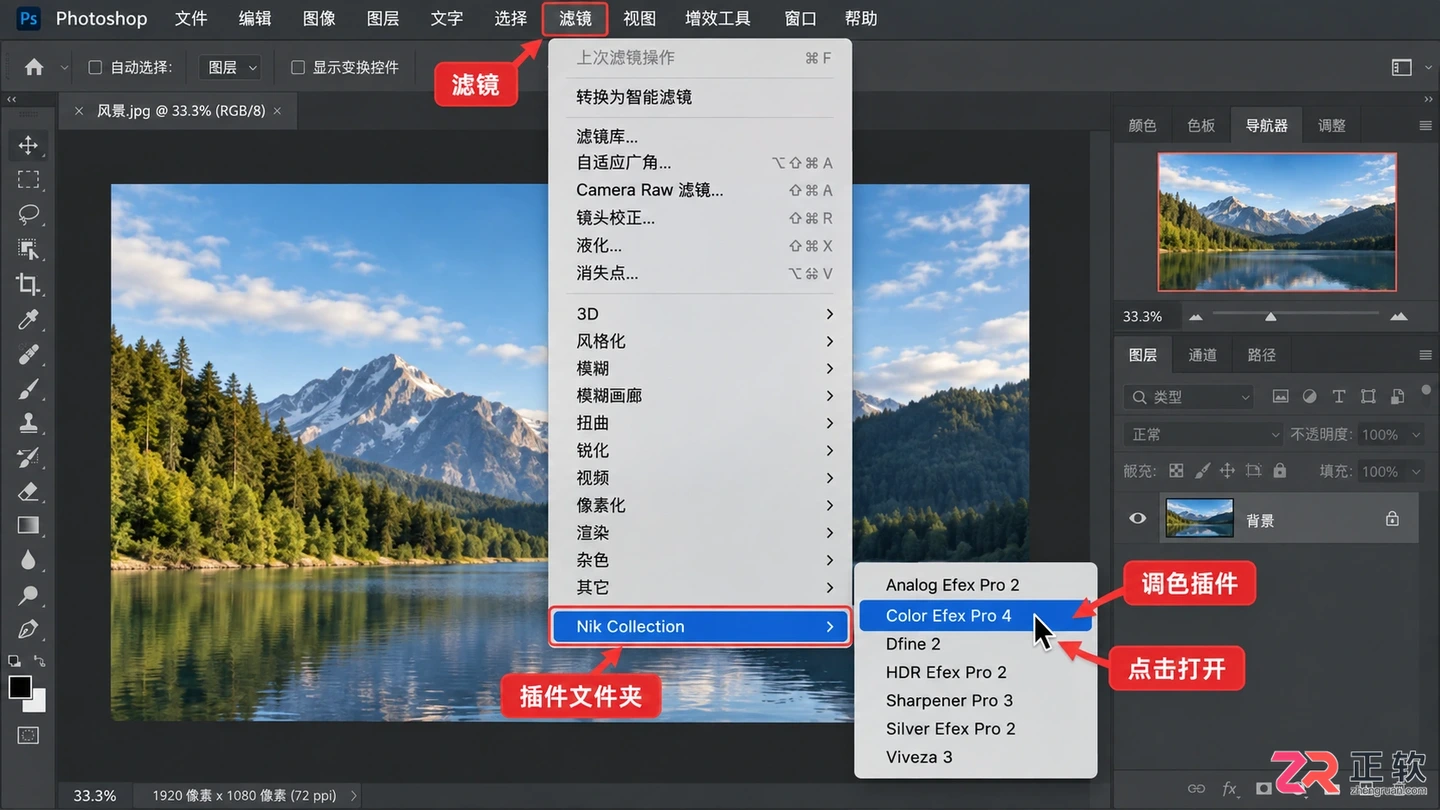Image resolution: width=1440 pixels, height=810 pixels.
Task: Enable the 自动选择 checkbox
Action: click(95, 67)
